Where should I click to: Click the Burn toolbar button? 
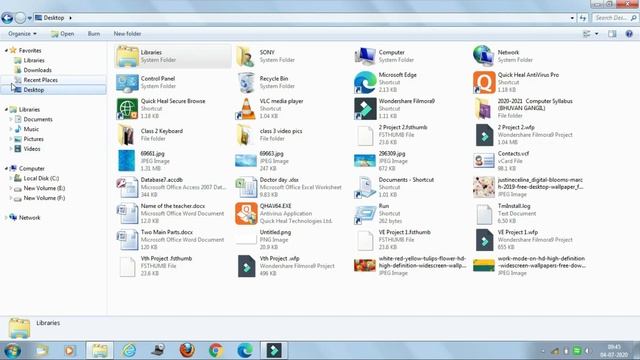(x=94, y=34)
